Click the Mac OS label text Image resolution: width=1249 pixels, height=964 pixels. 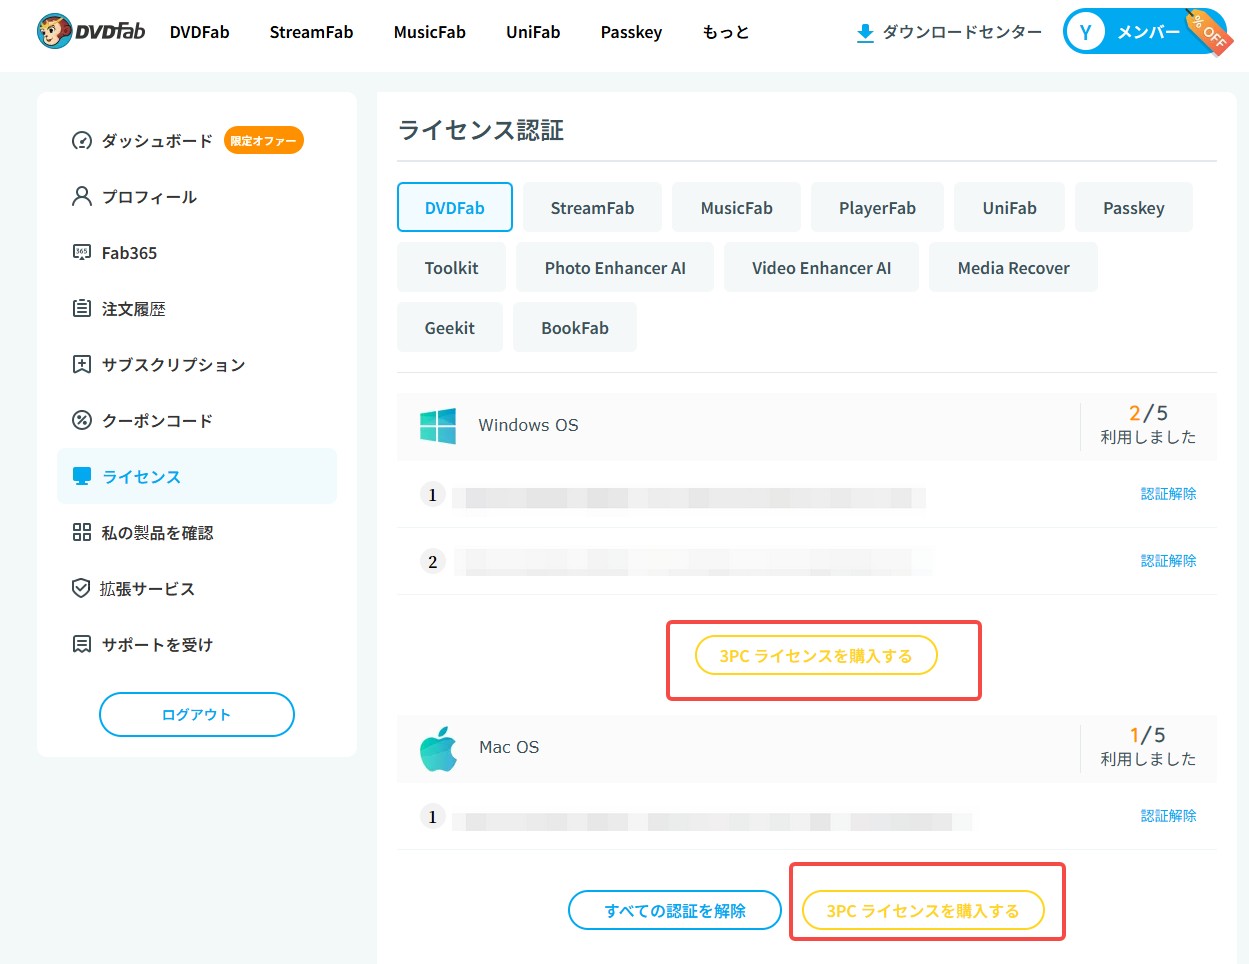pos(509,747)
